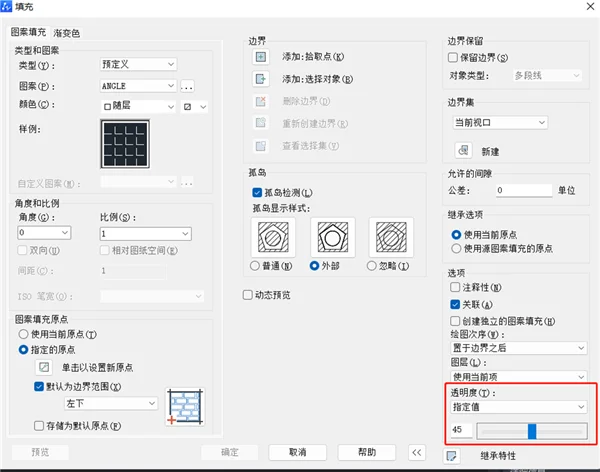600x472 pixels.
Task: Open the 透明度 指定值 dropdown
Action: 519,407
